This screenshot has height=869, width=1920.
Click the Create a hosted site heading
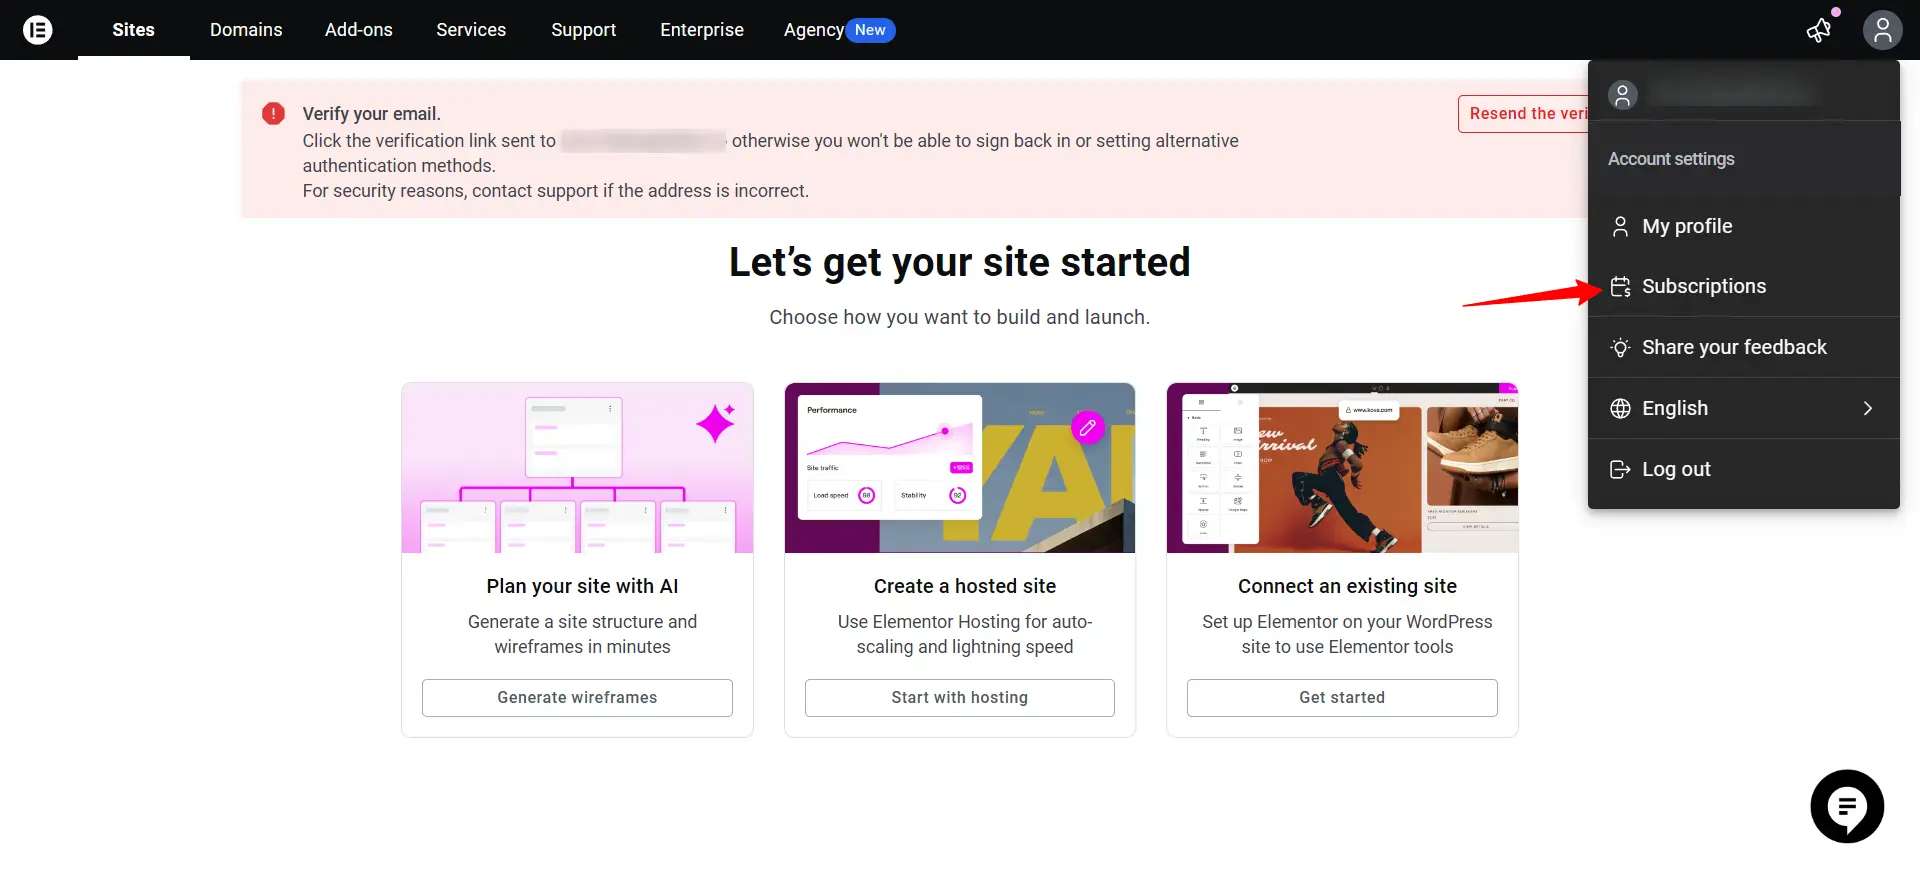click(965, 587)
